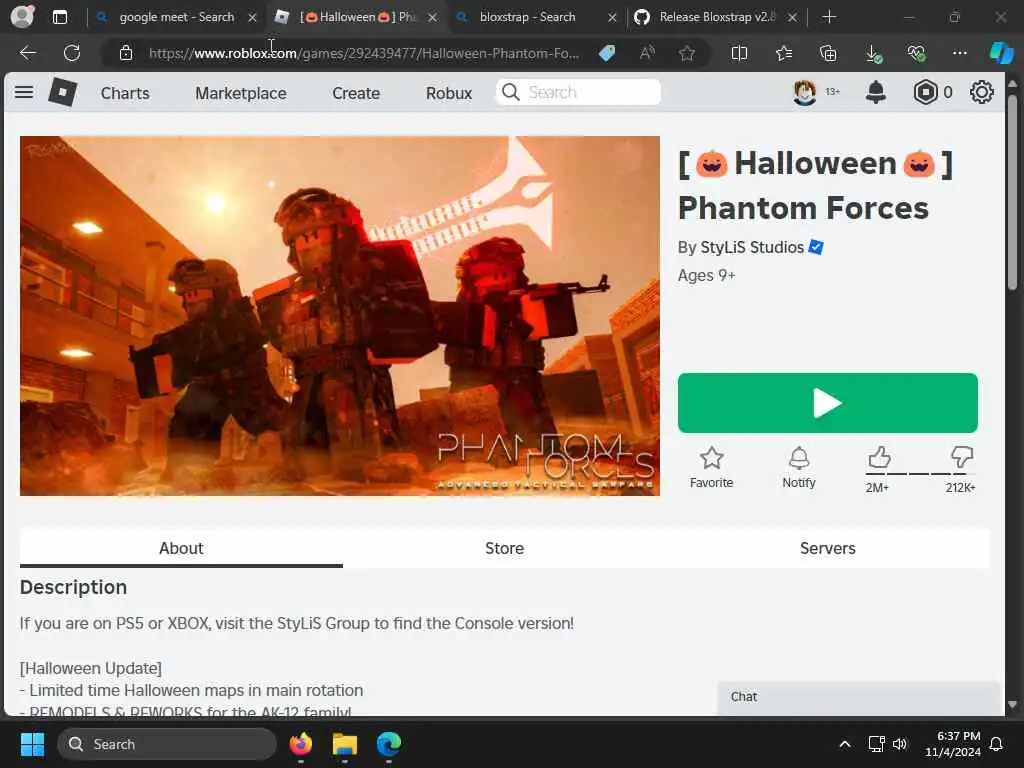1024x768 pixels.
Task: Click the like-dislike vote ratio bar
Action: pos(920,473)
